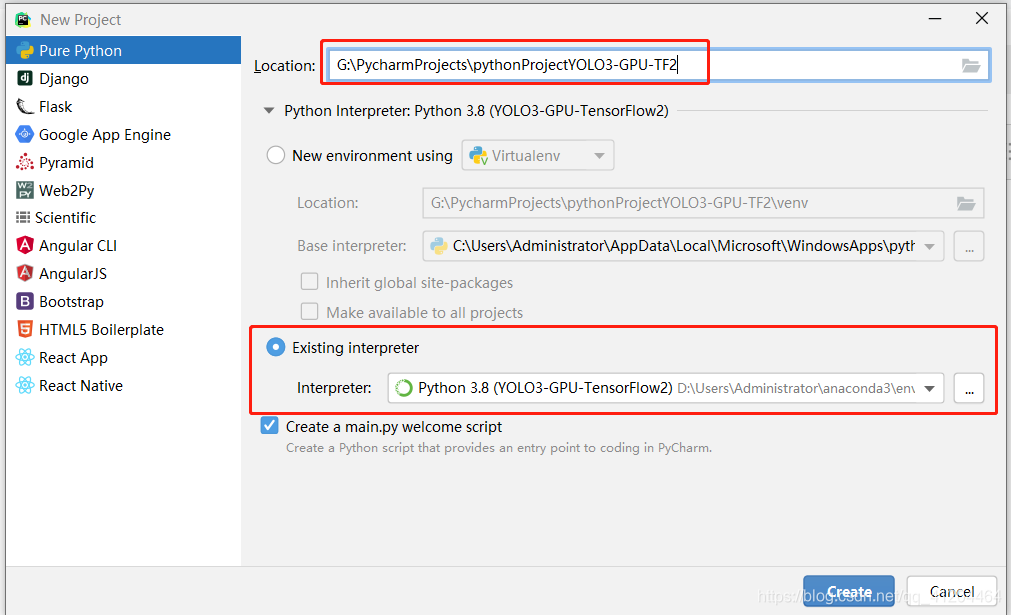Pick Flask from project types
1011x615 pixels.
coord(123,106)
